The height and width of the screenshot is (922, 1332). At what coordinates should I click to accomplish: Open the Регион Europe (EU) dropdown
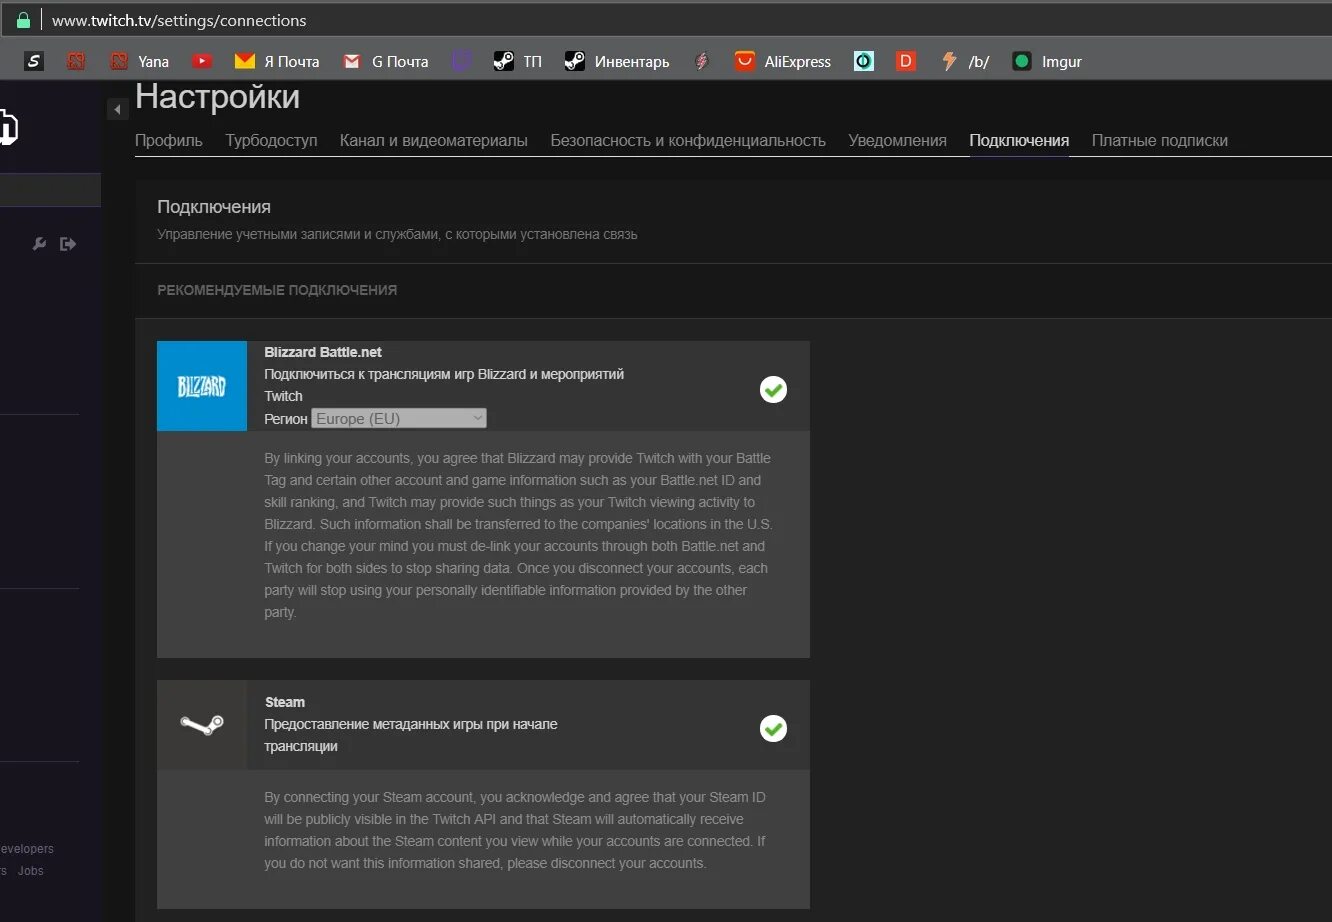[x=399, y=418]
